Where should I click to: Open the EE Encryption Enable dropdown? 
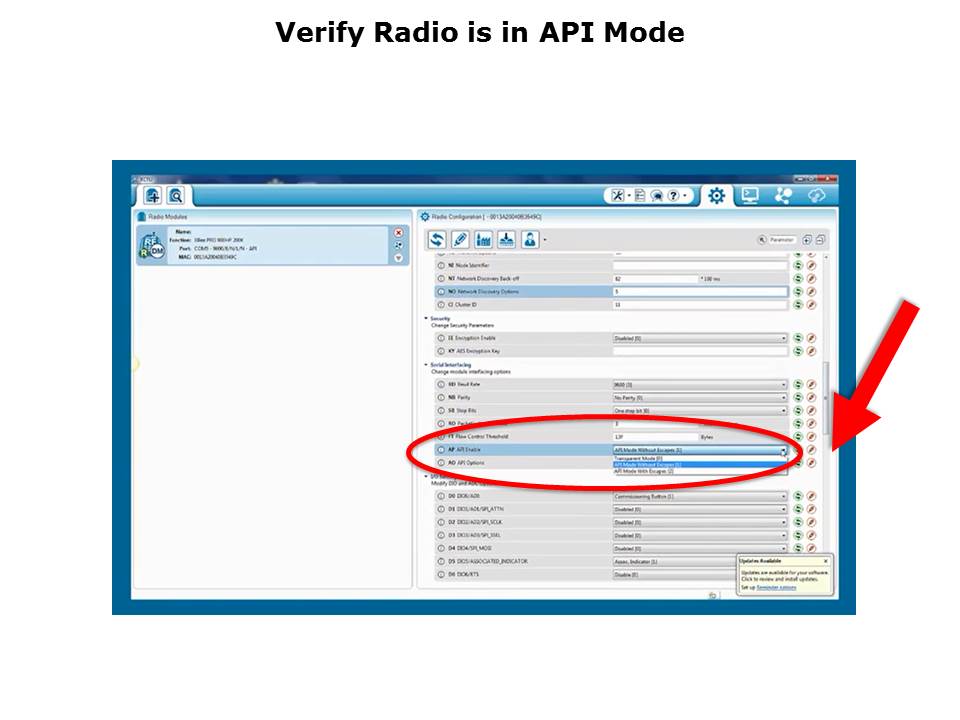[x=783, y=339]
